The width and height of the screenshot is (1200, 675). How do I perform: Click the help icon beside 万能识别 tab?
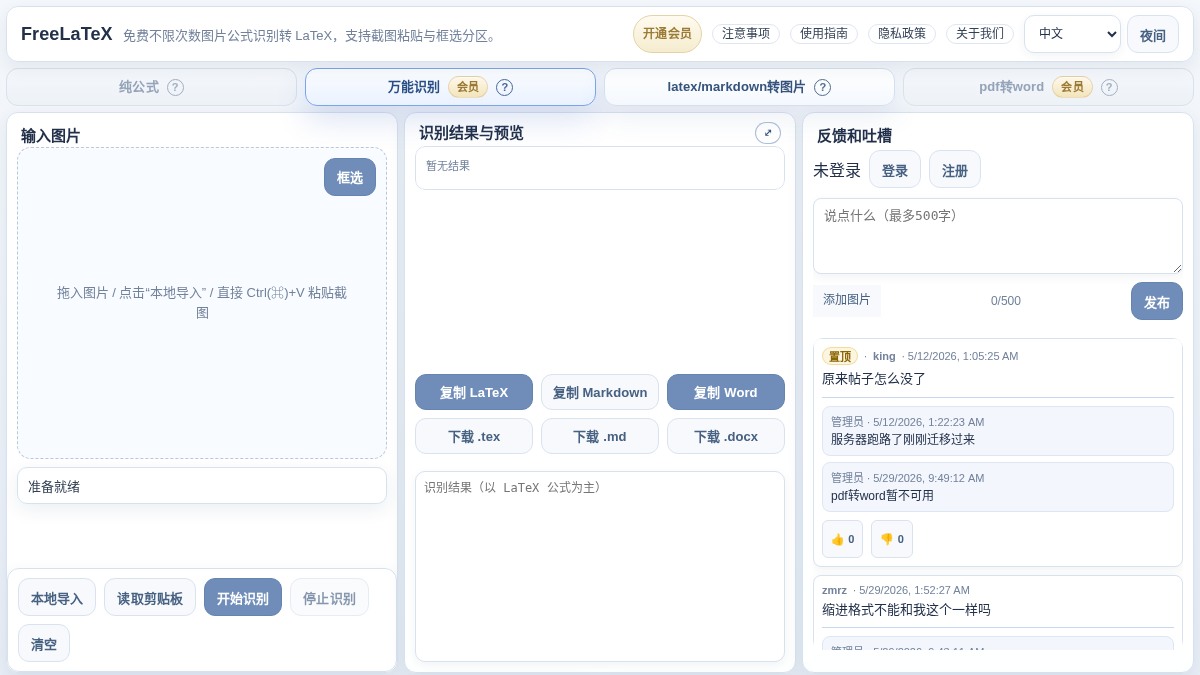click(x=504, y=87)
